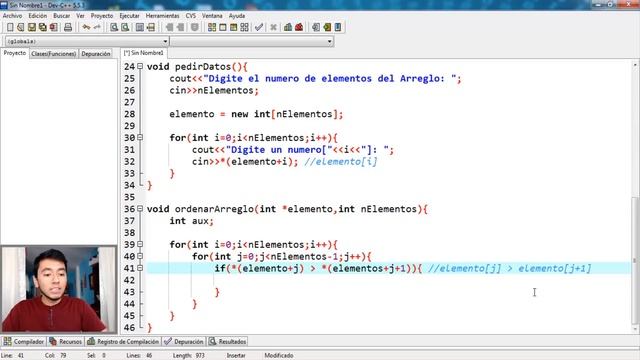
Task: Click the scrollbar down arrow in editor
Action: click(x=635, y=329)
